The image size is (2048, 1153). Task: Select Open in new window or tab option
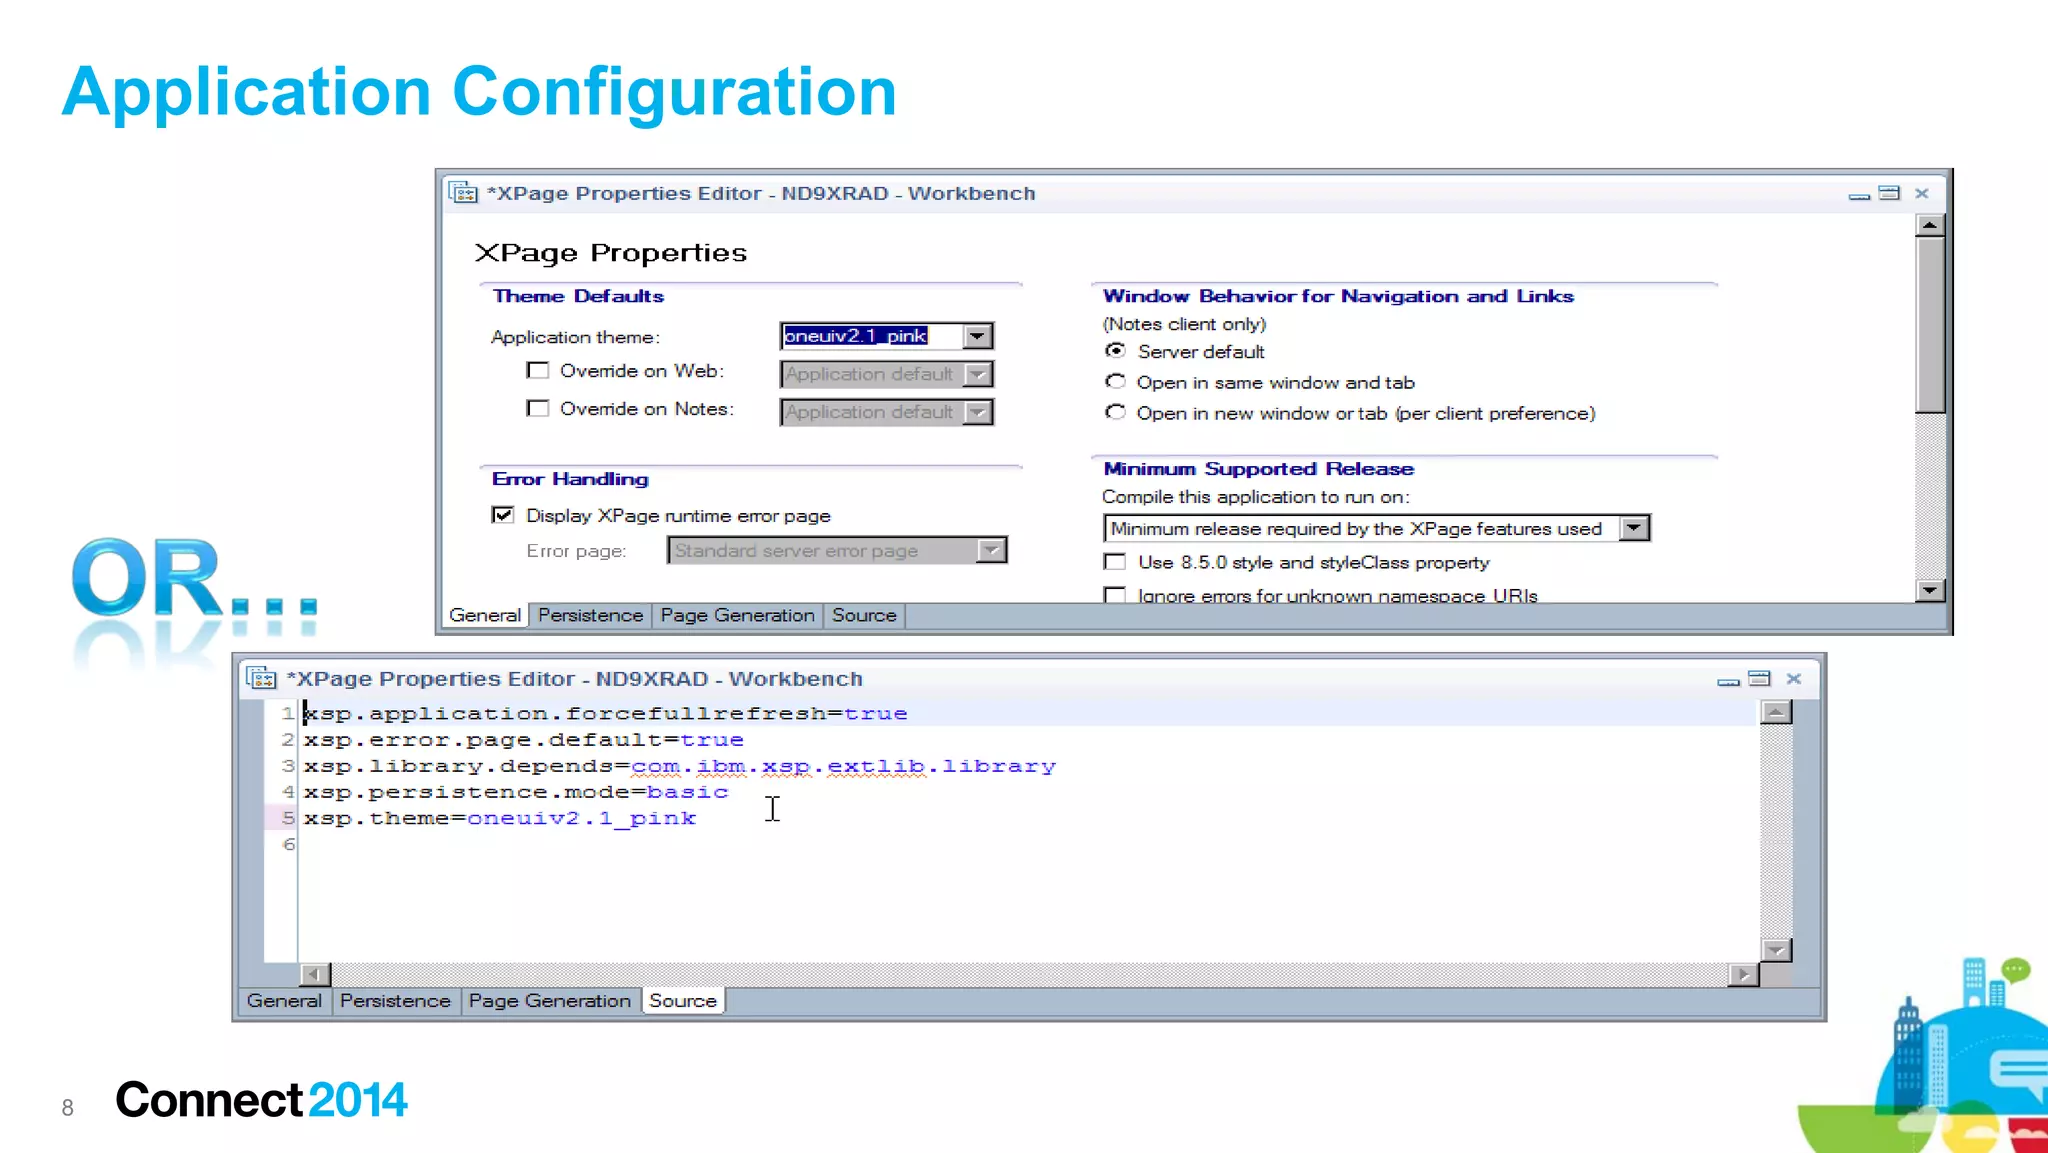1115,413
